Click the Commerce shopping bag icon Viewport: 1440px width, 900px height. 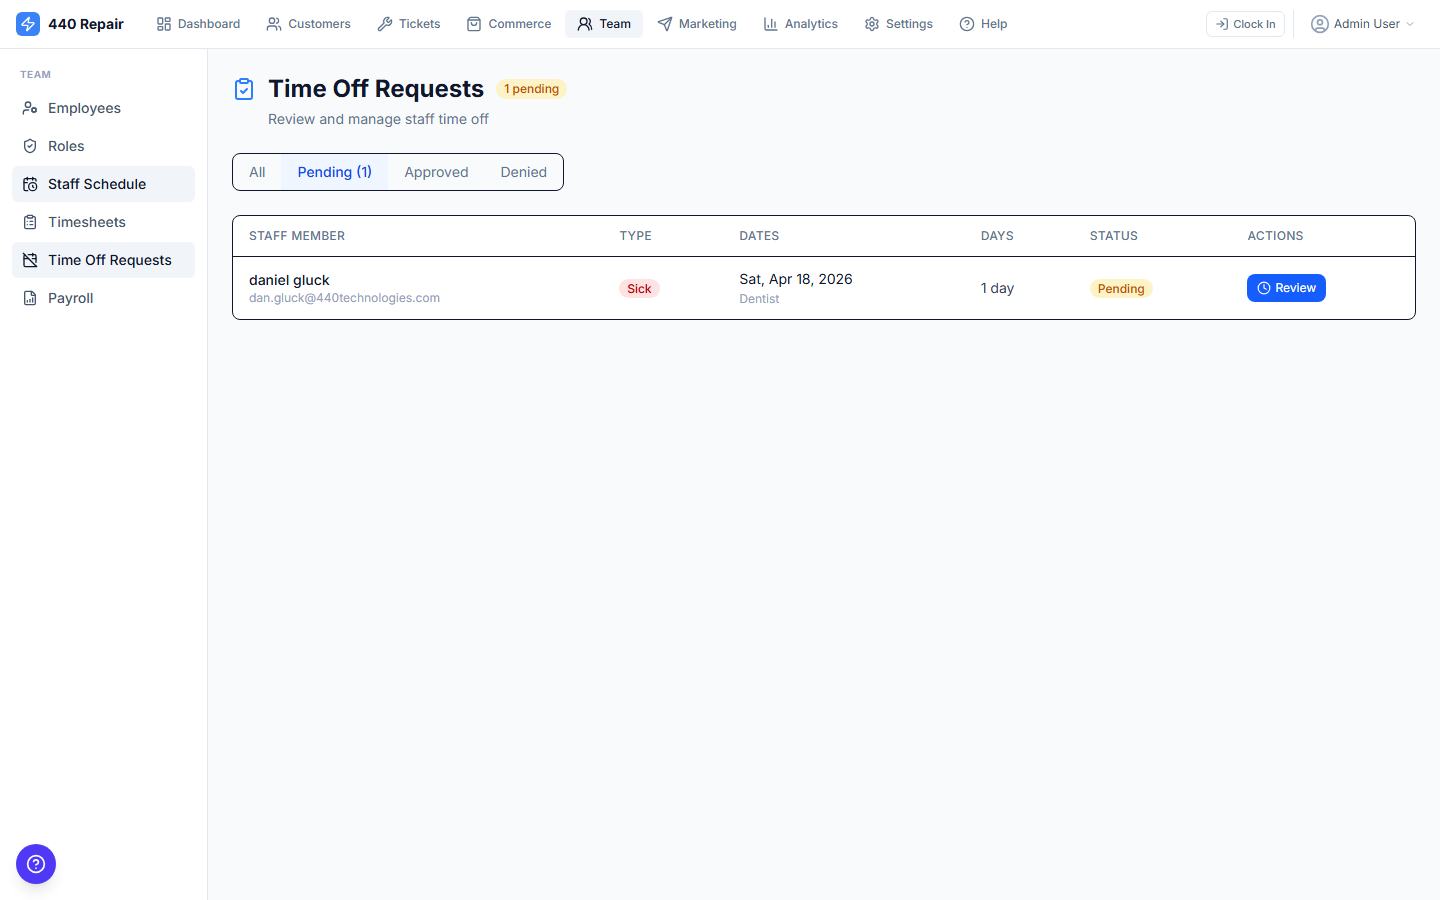point(472,23)
